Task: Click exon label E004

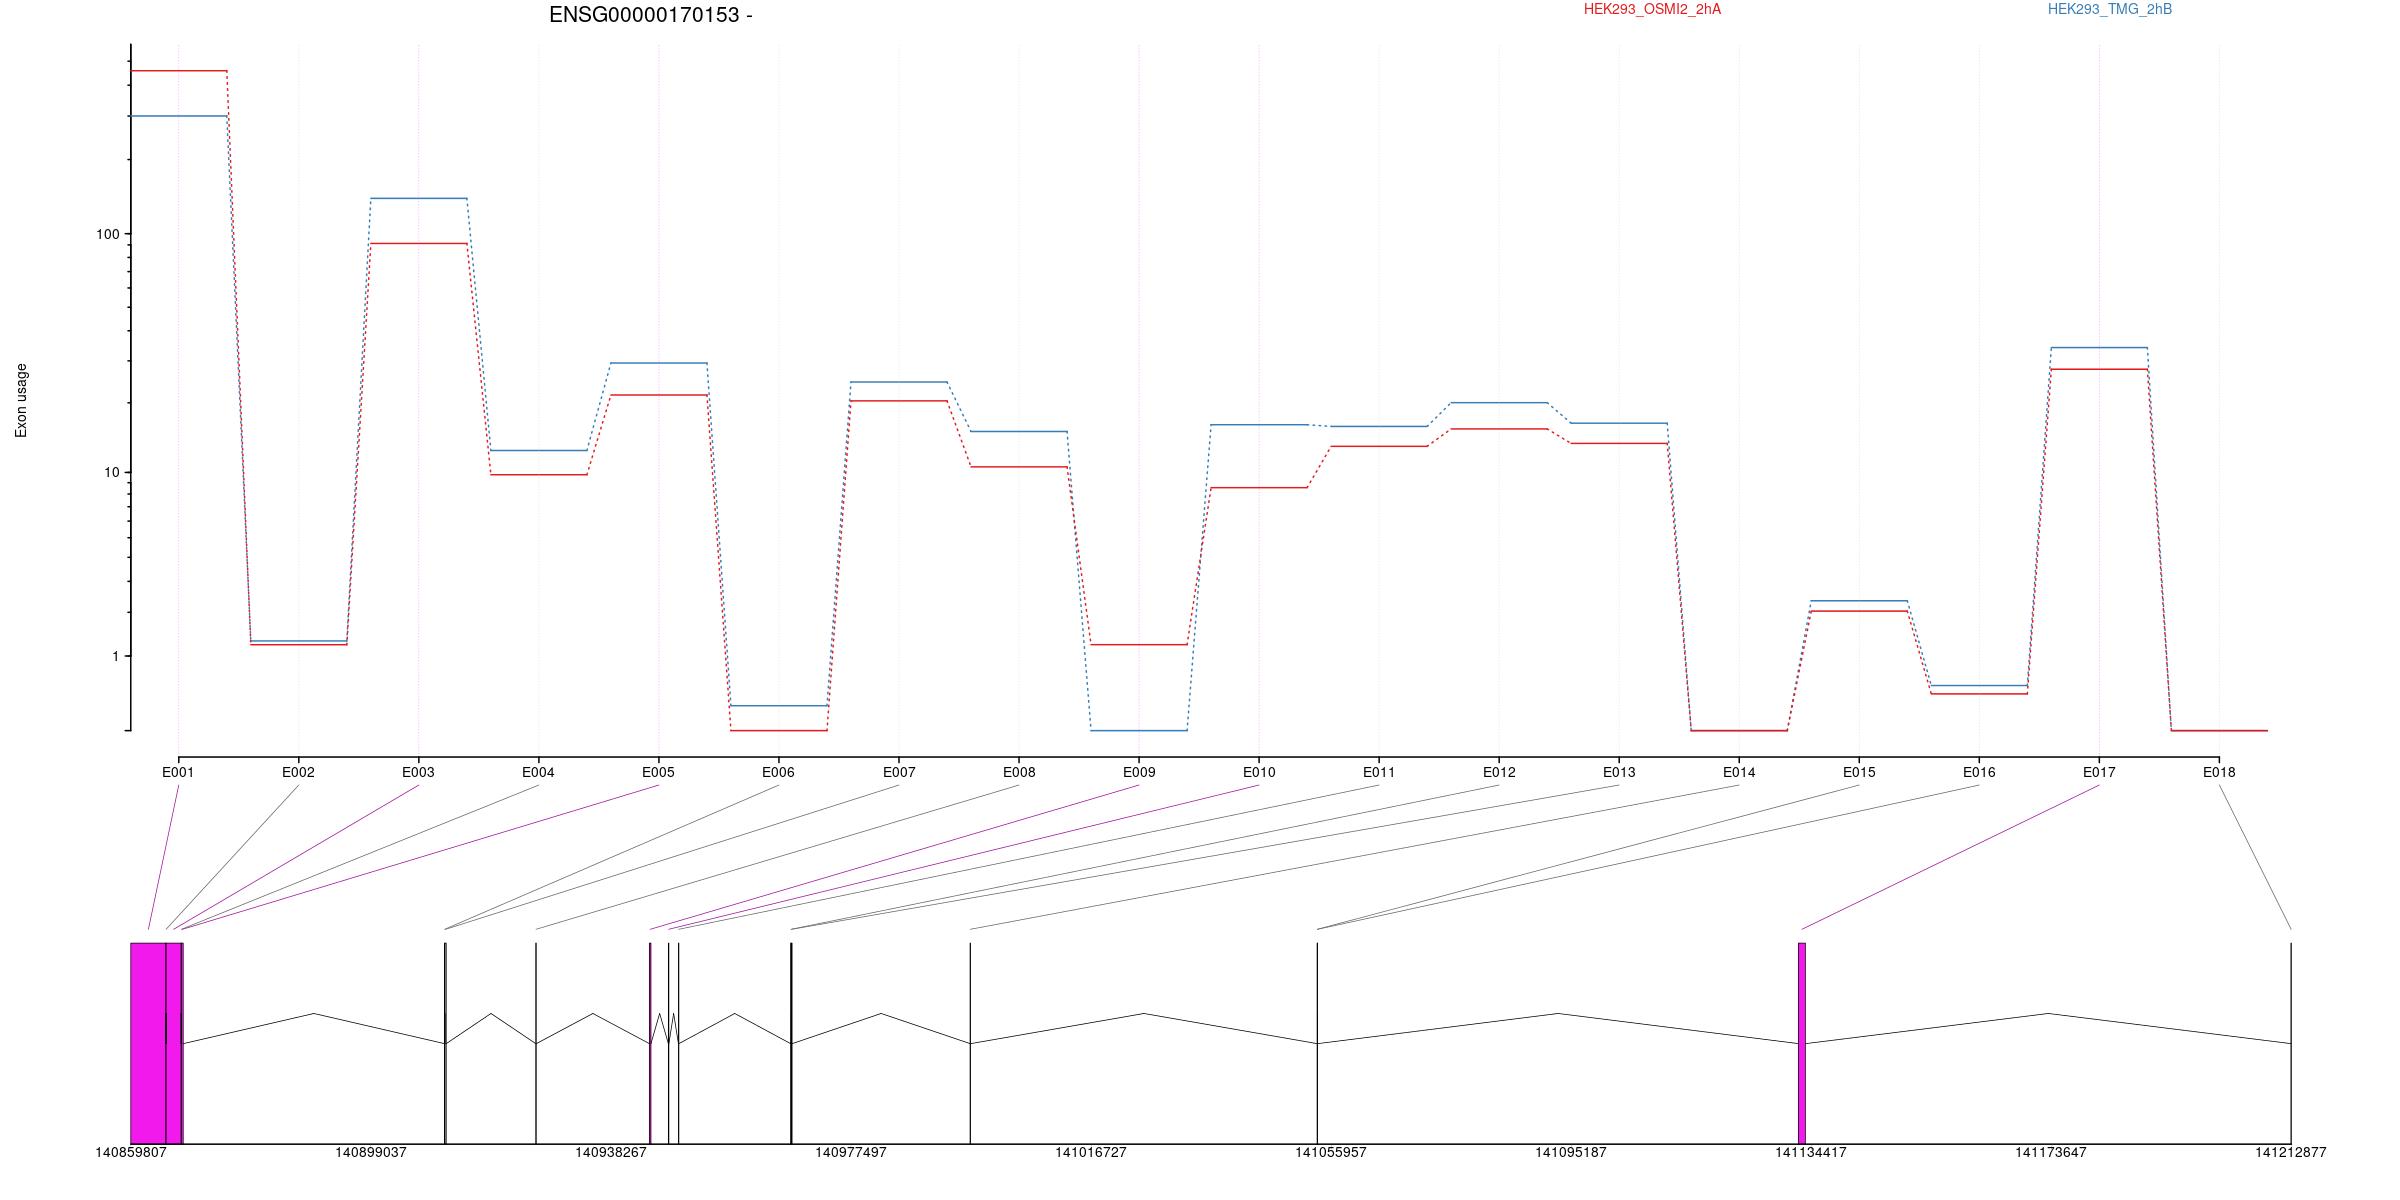Action: [538, 772]
